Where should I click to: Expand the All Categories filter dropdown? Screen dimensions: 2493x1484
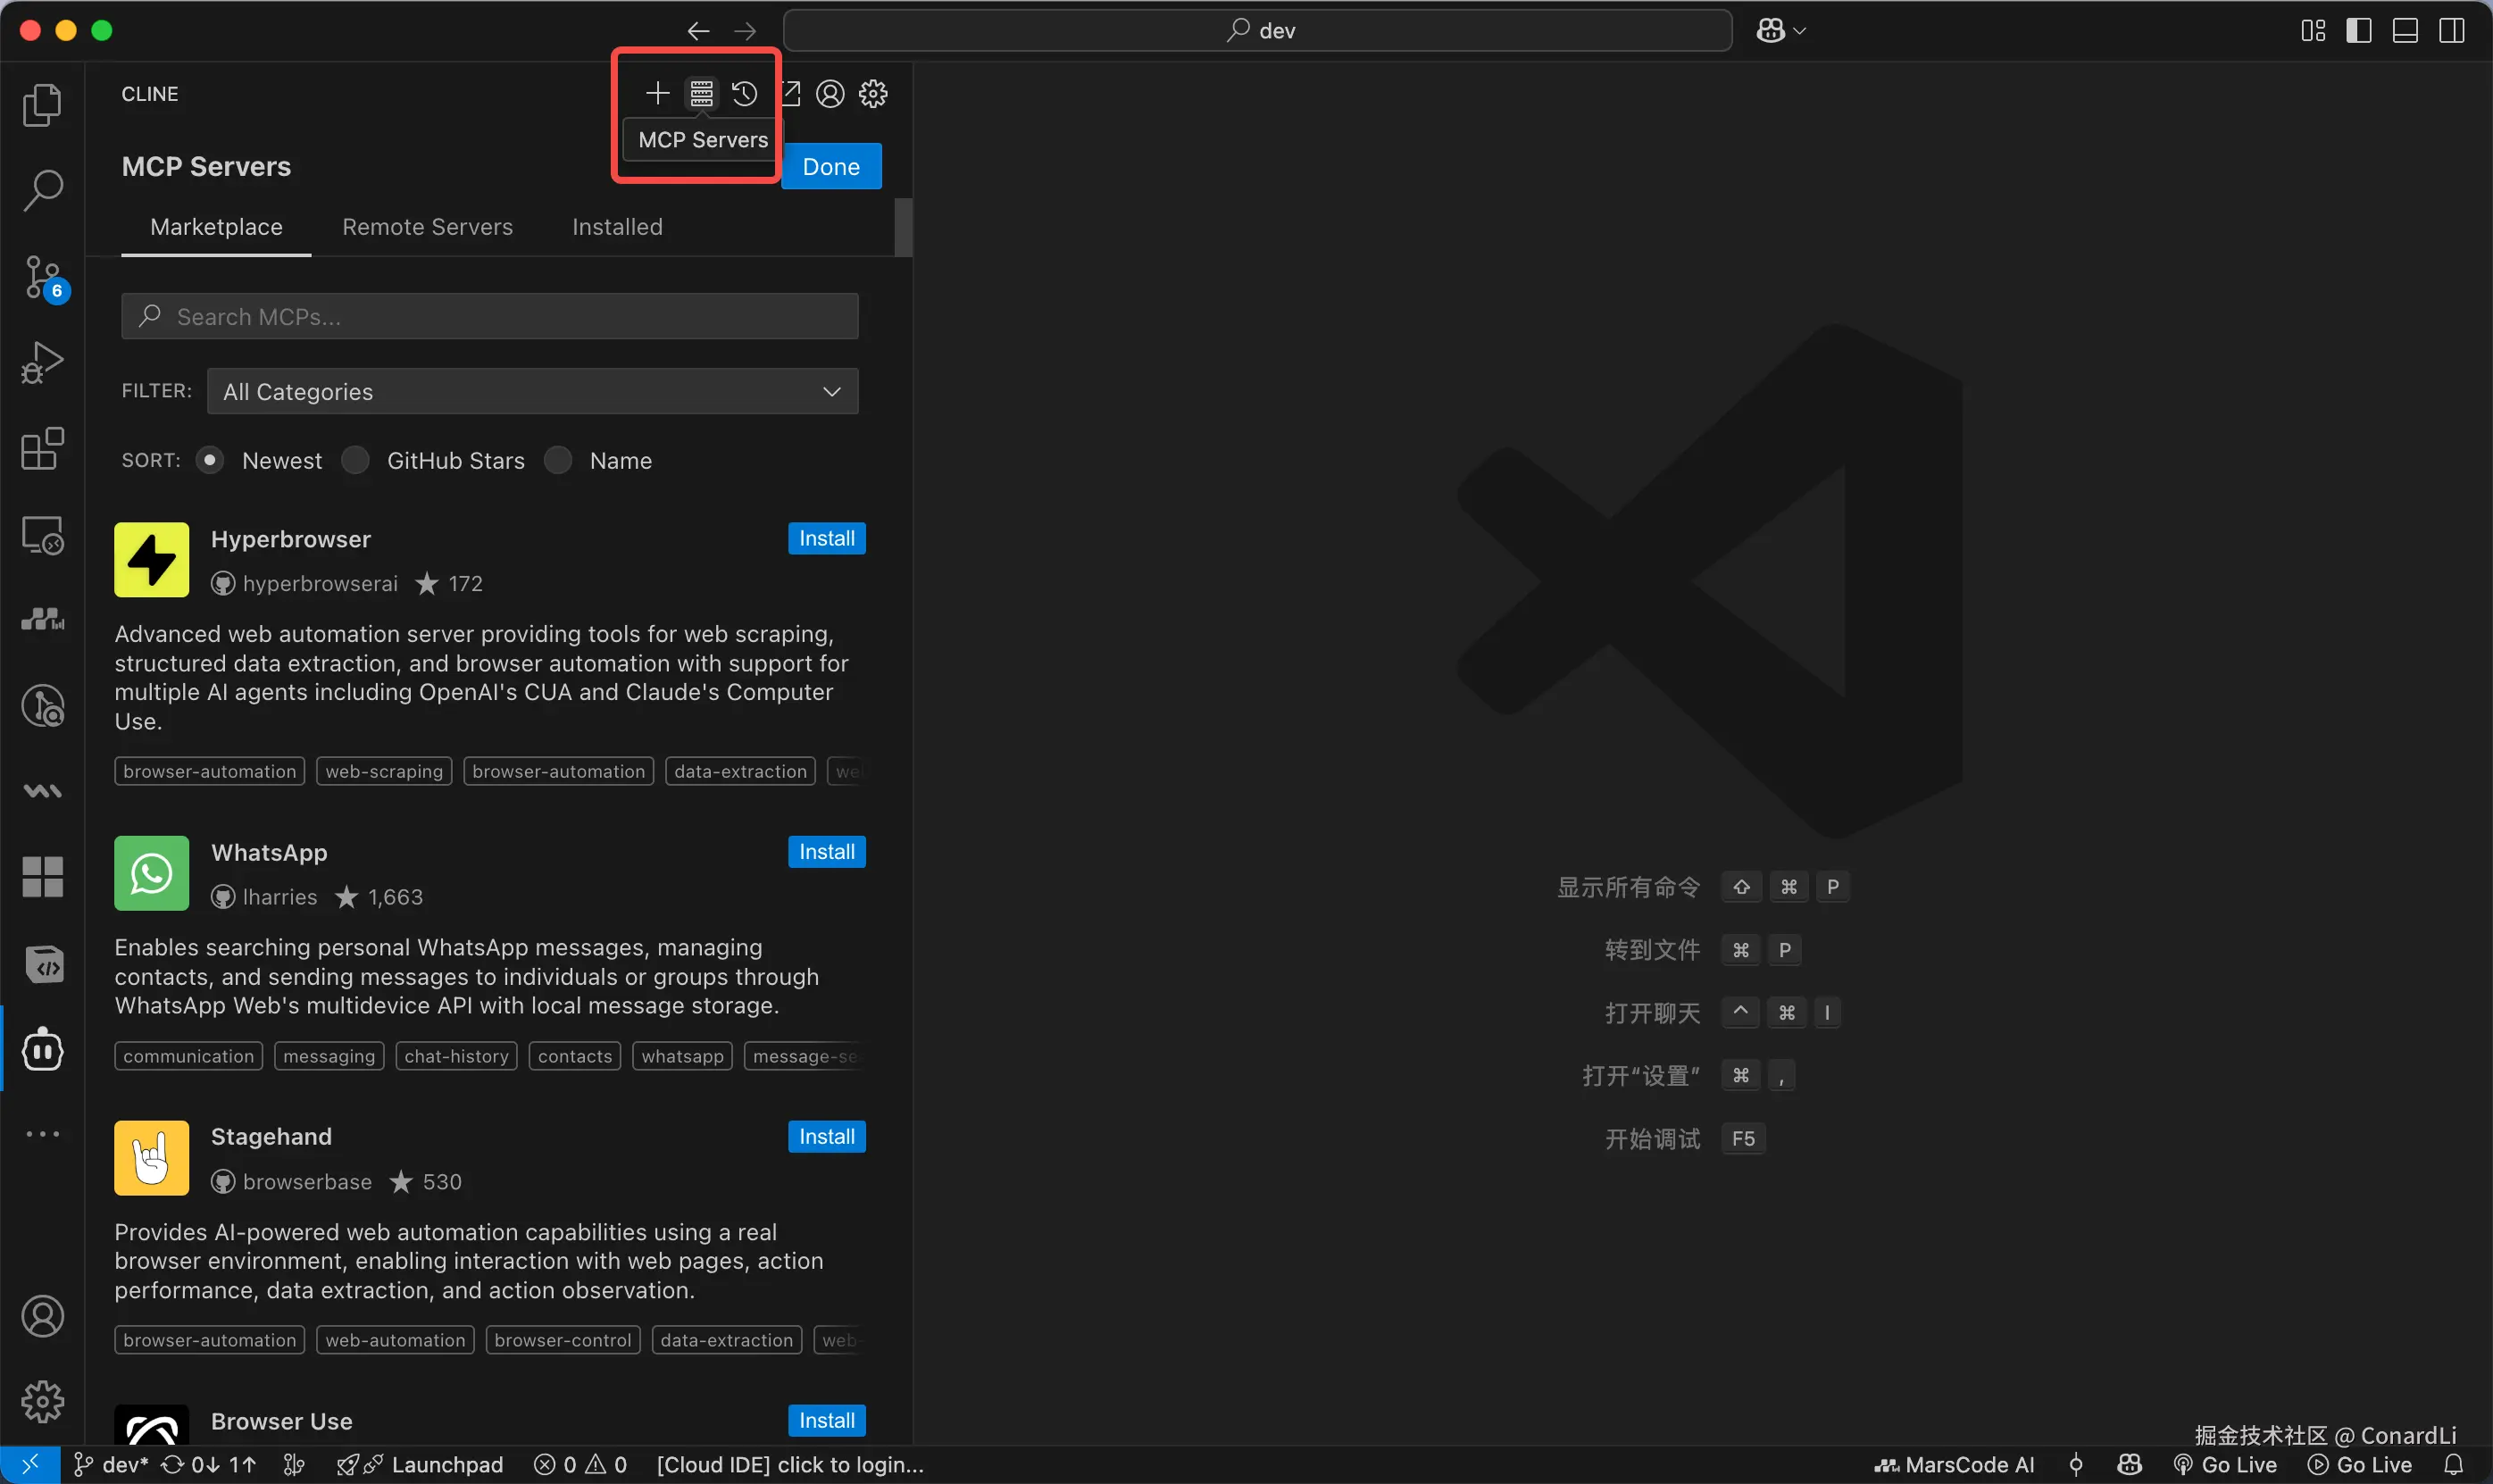point(532,391)
